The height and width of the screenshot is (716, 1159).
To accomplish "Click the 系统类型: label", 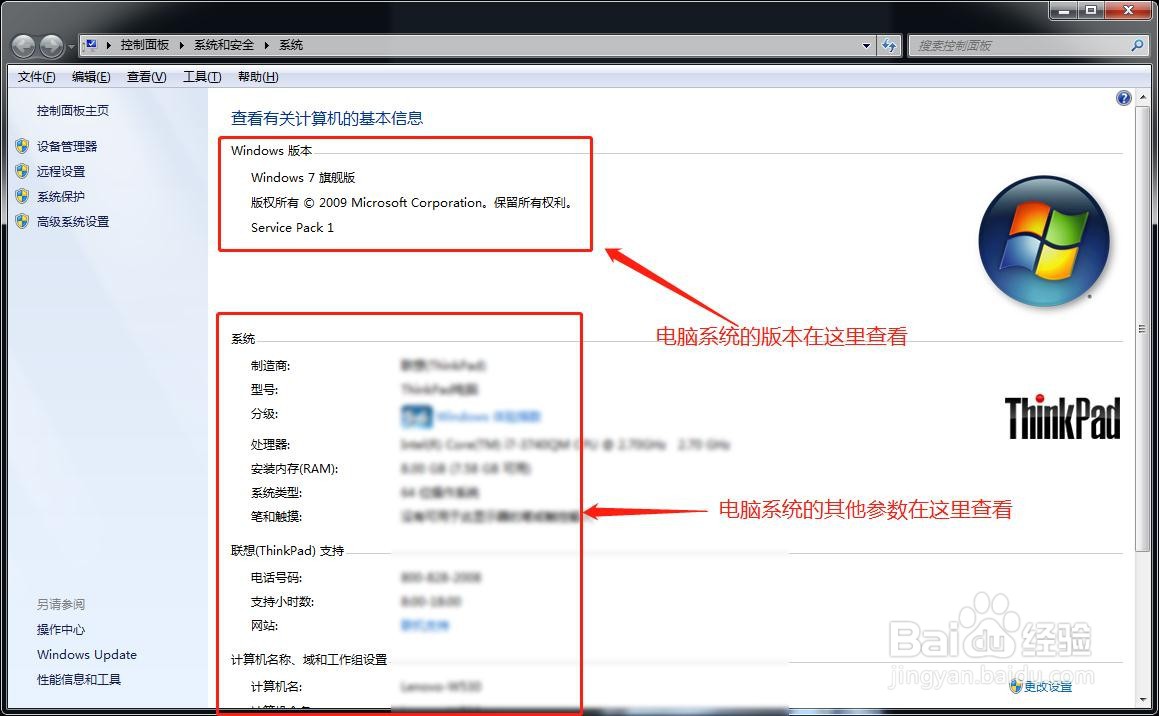I will click(276, 493).
